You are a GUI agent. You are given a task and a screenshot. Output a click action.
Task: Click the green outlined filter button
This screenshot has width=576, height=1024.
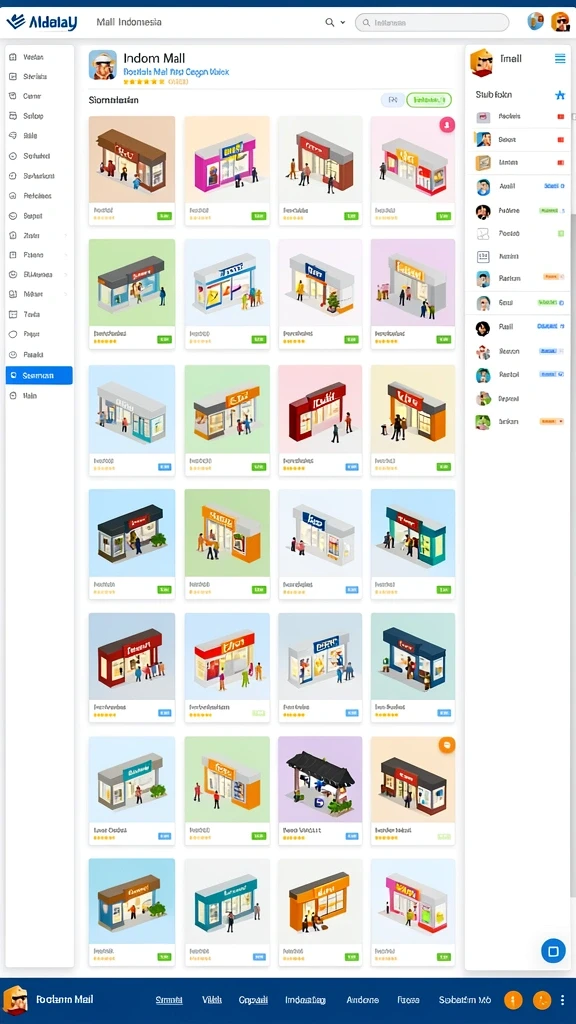coord(428,100)
